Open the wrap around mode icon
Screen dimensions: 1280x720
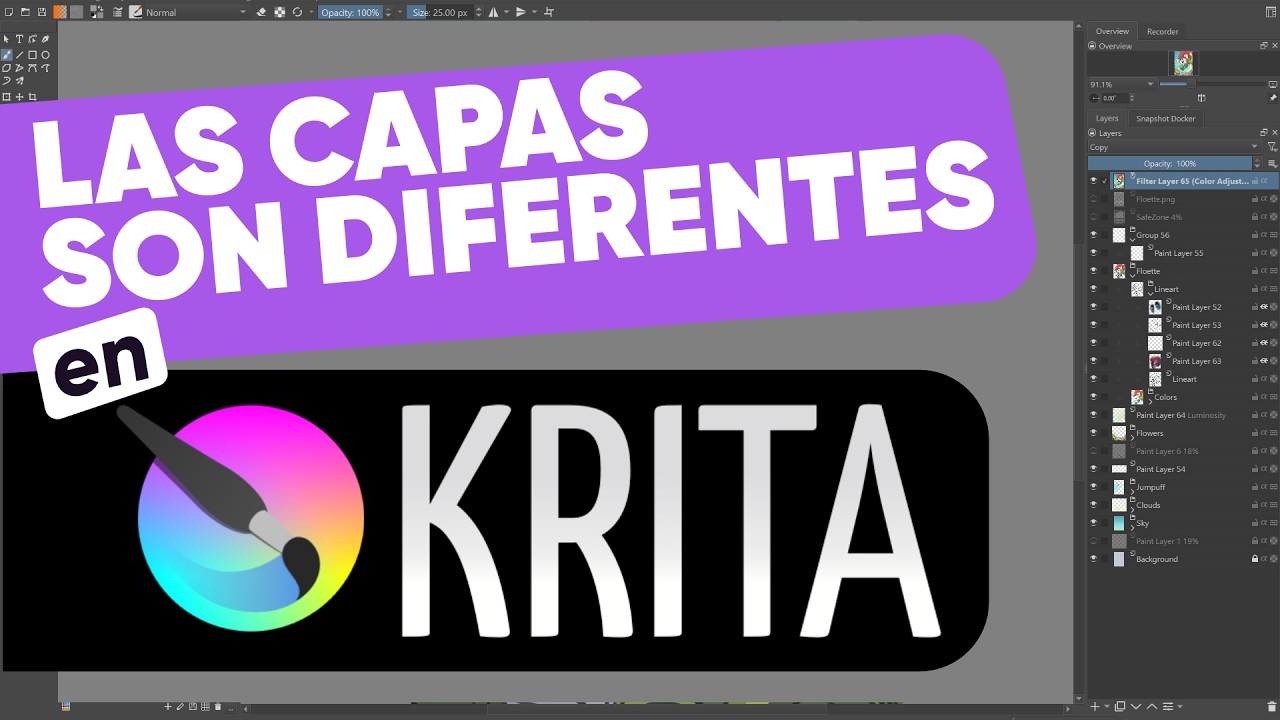(x=549, y=12)
